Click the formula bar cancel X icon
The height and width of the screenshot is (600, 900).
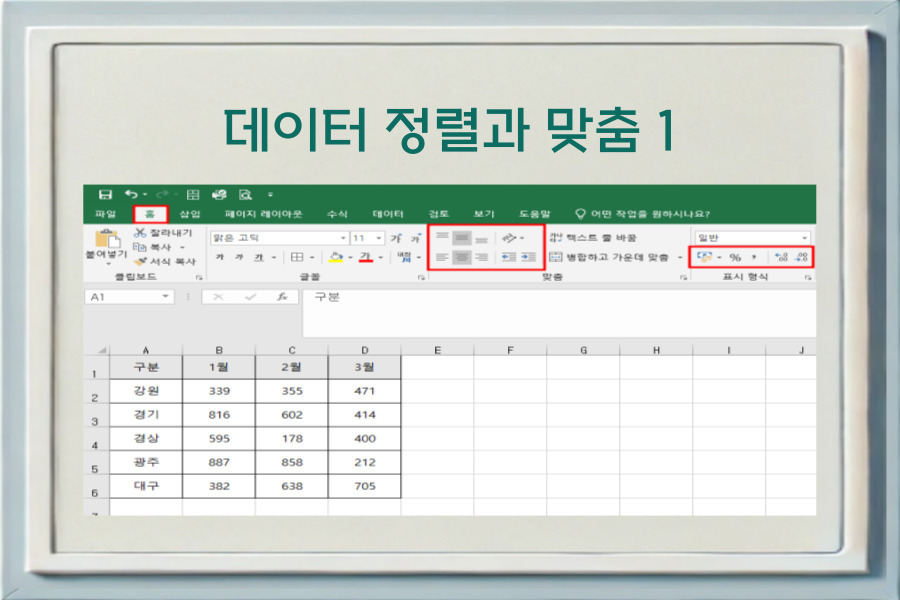click(x=218, y=297)
